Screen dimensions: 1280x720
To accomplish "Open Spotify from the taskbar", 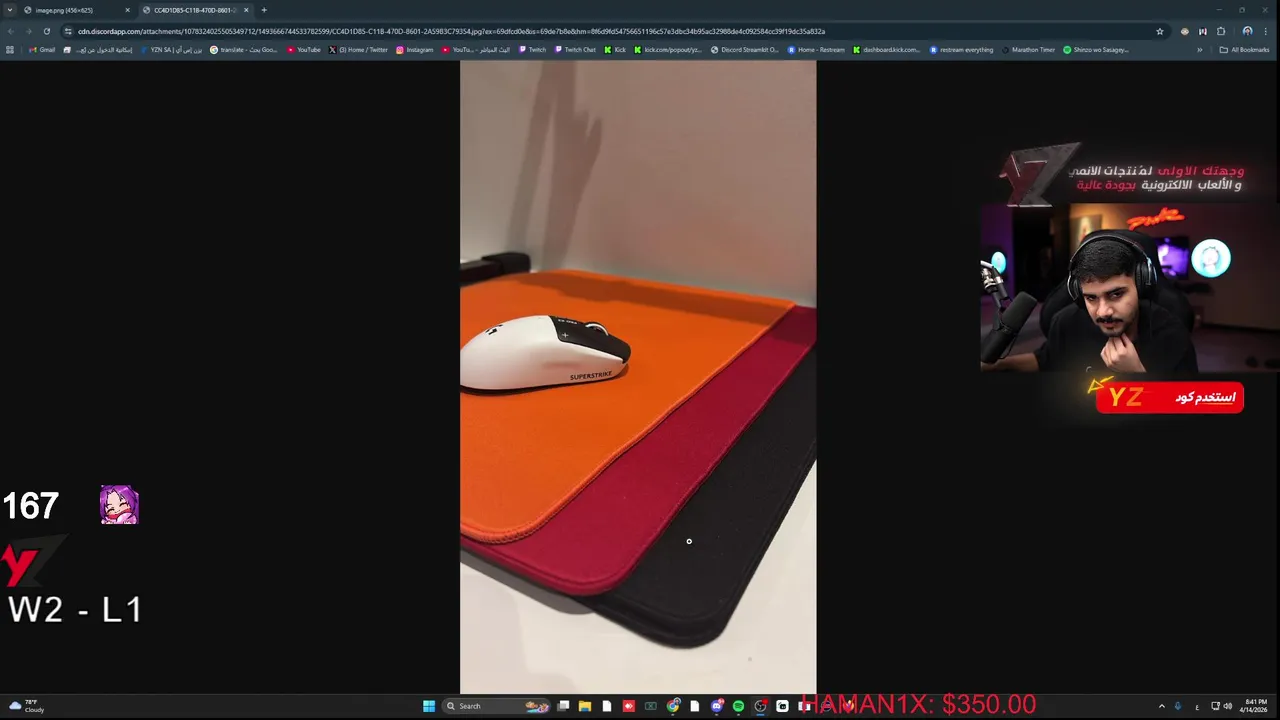I will (739, 706).
